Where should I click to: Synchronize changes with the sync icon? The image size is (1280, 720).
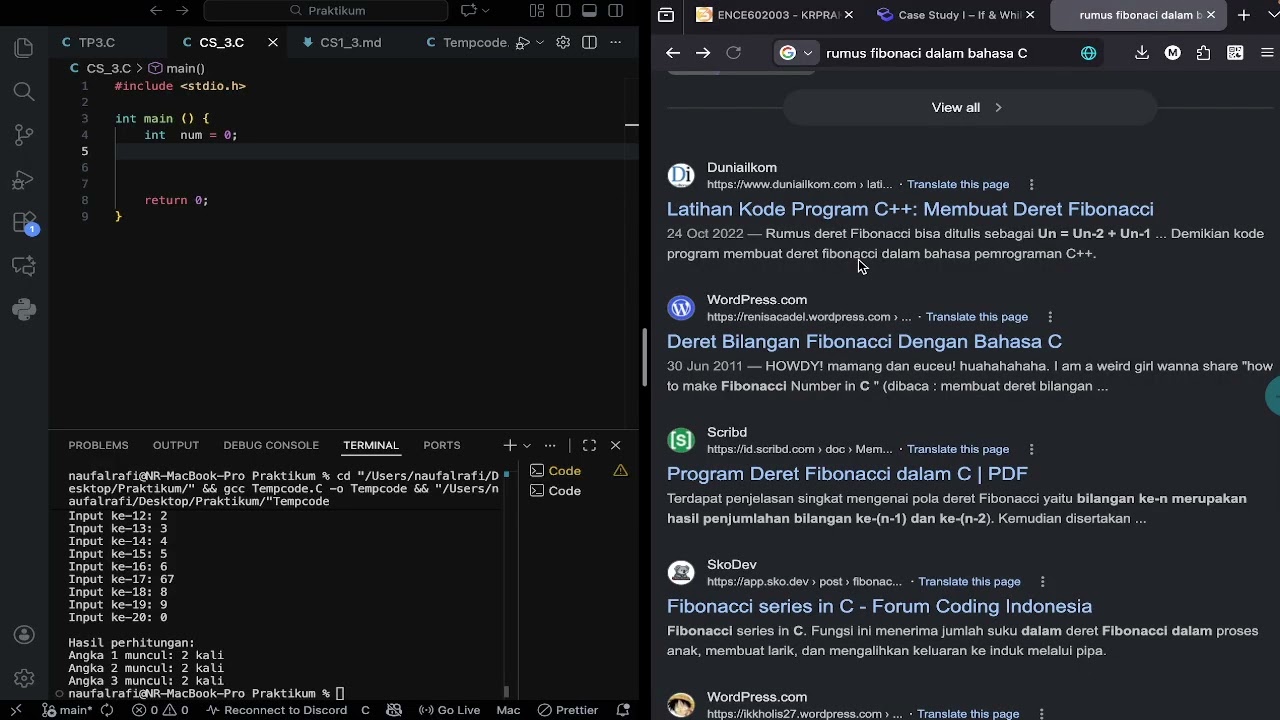(x=107, y=710)
